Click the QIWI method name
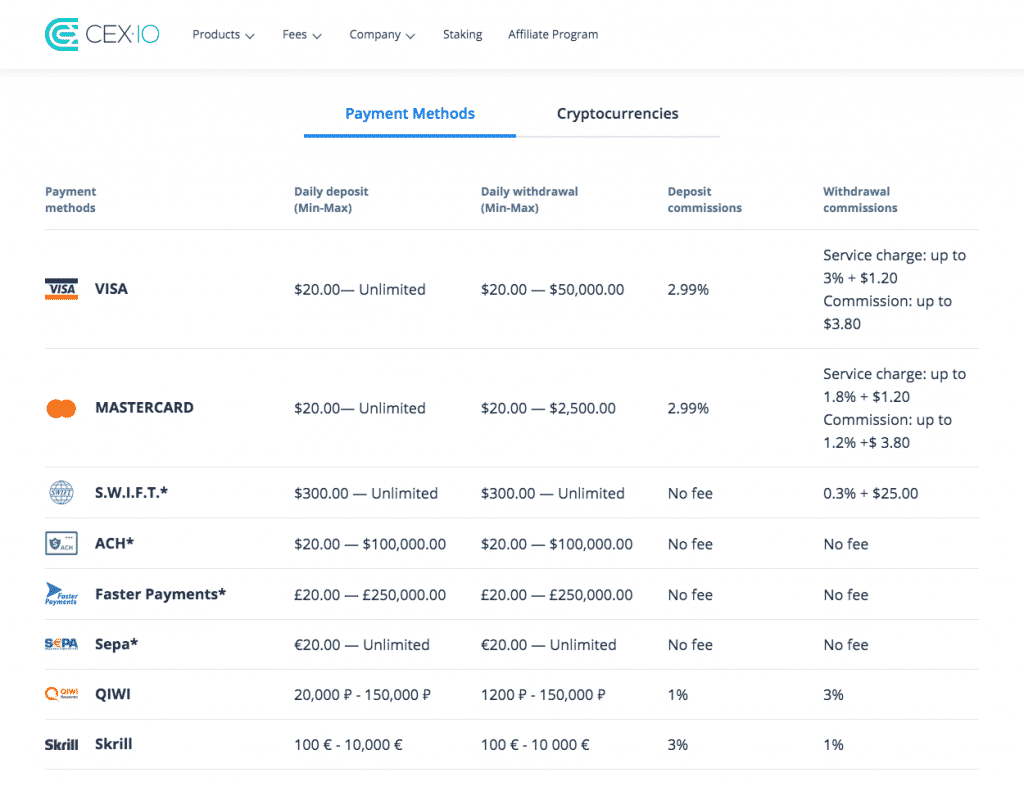1024x786 pixels. point(113,694)
